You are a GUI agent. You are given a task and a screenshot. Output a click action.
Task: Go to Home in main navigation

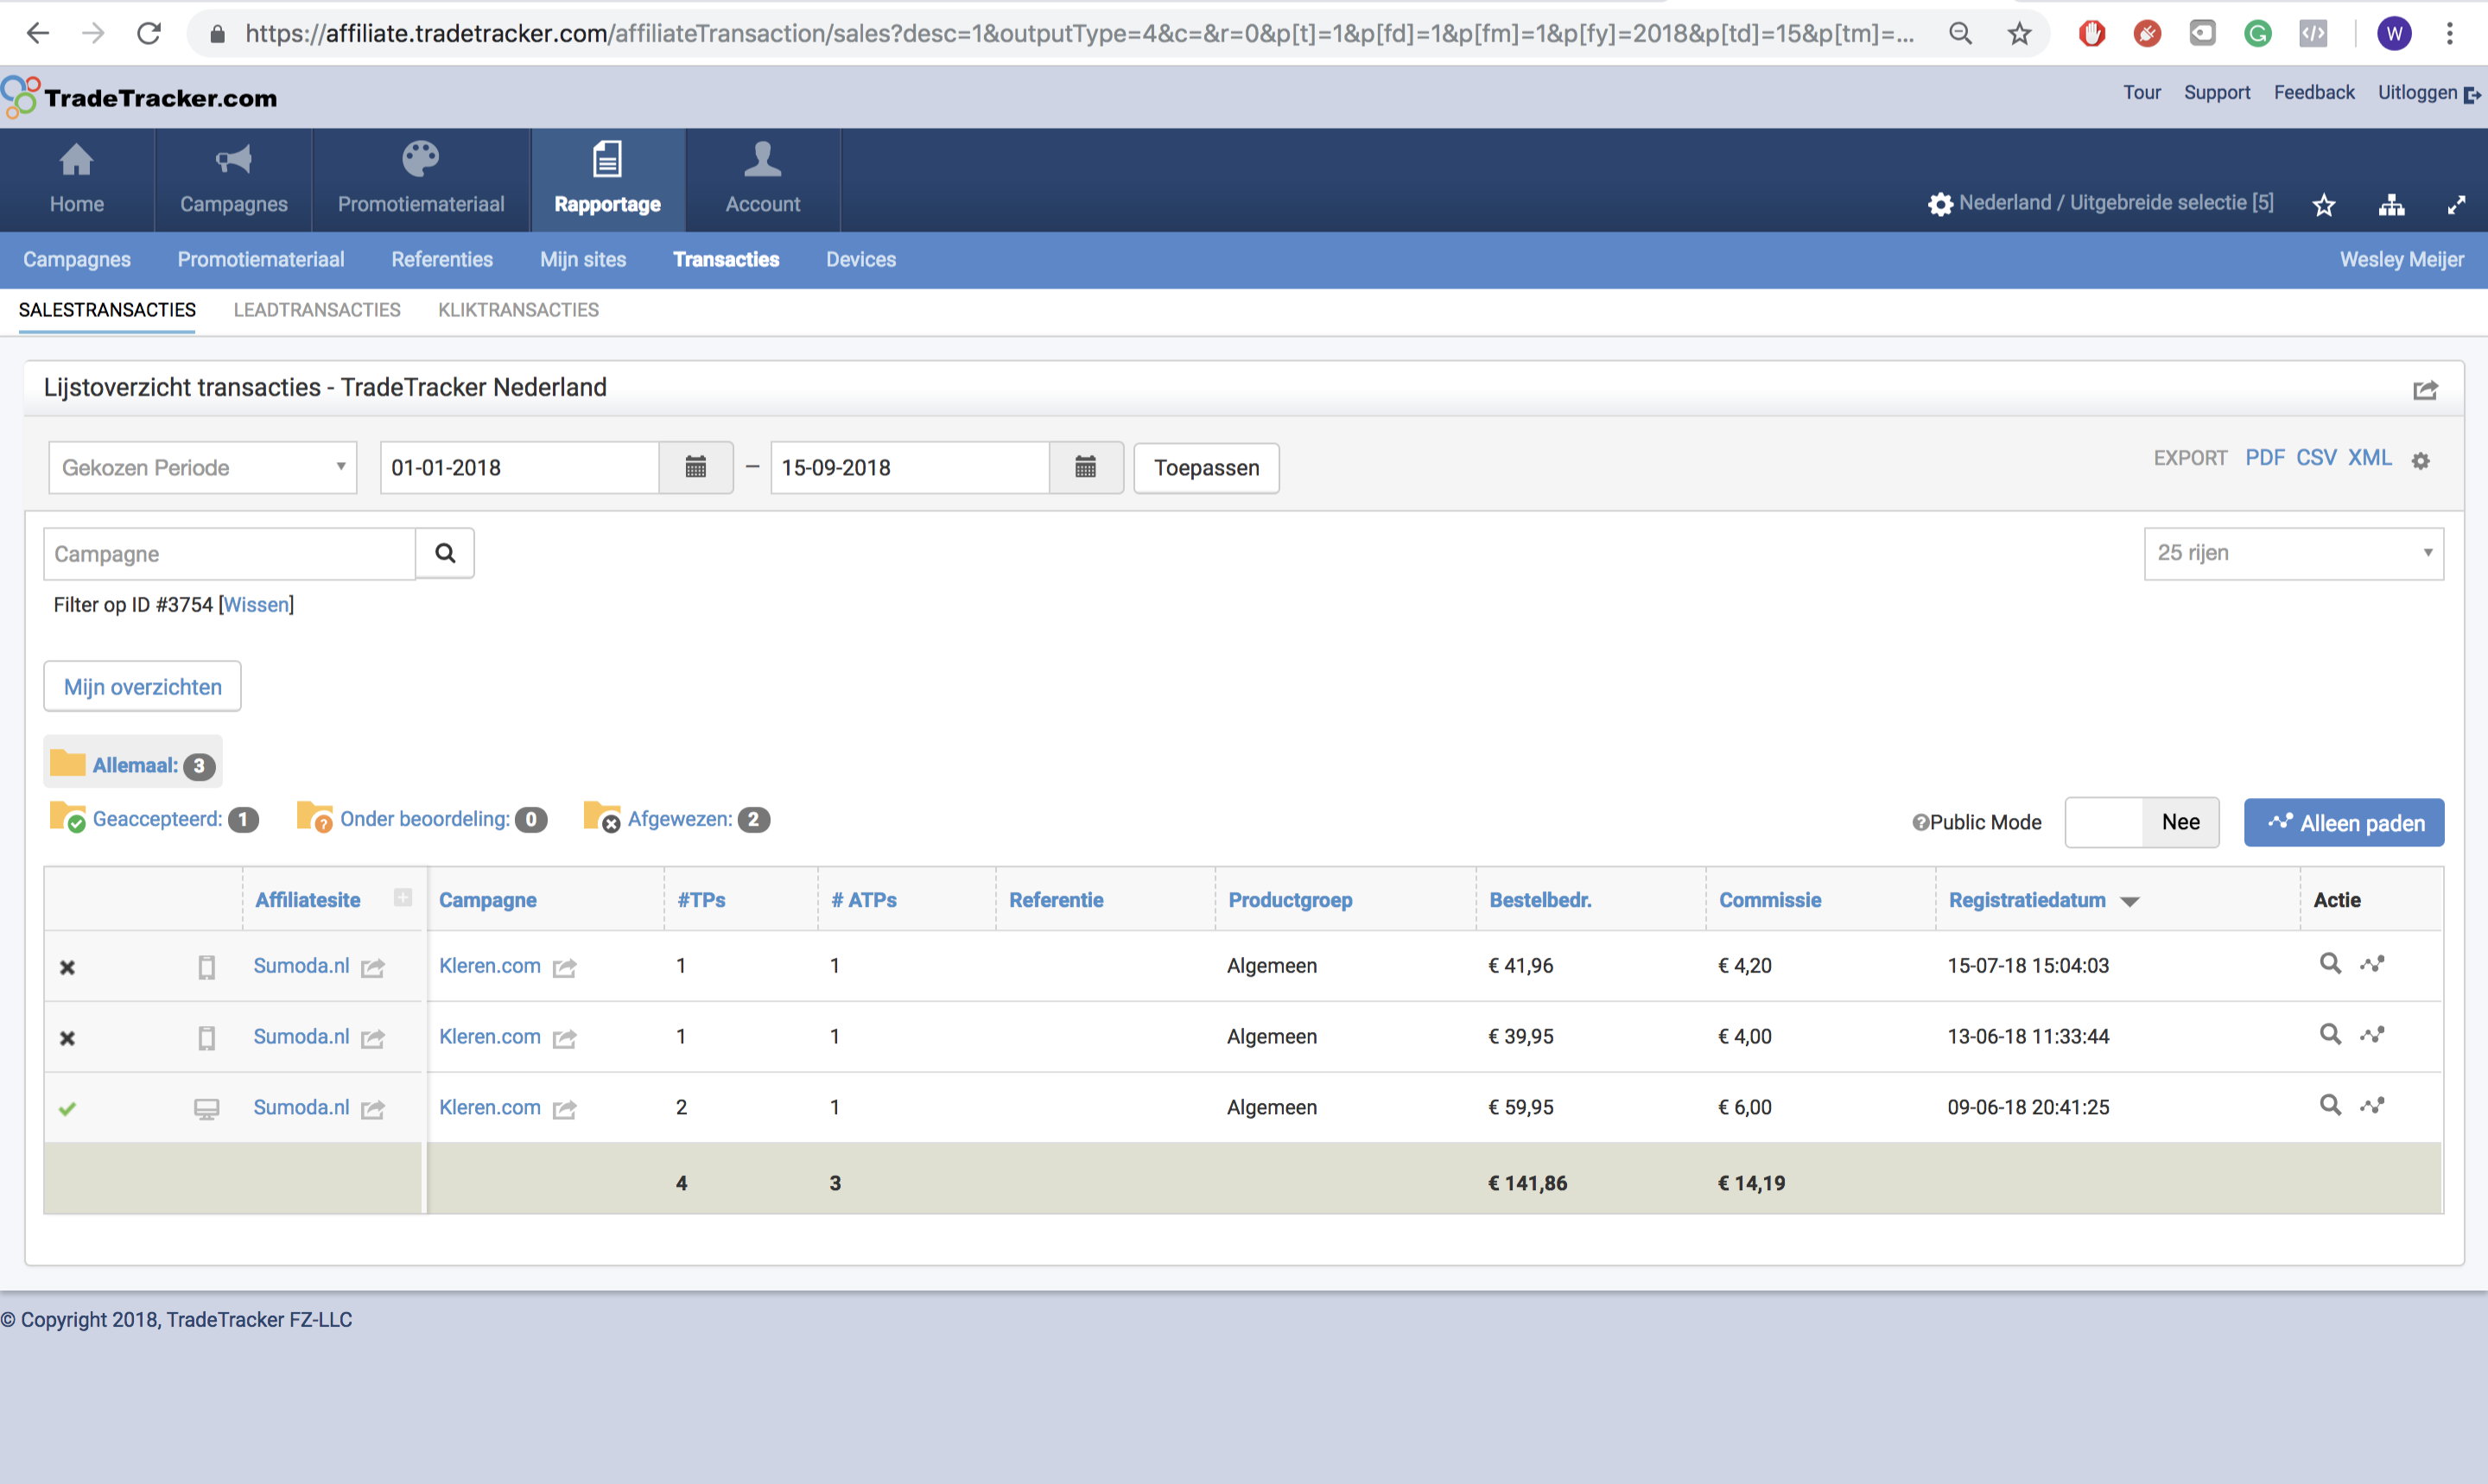point(77,180)
